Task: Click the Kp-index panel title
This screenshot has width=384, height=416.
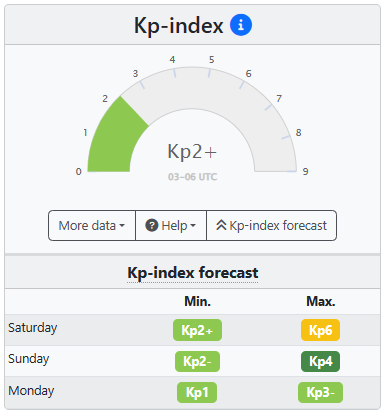Action: 179,25
